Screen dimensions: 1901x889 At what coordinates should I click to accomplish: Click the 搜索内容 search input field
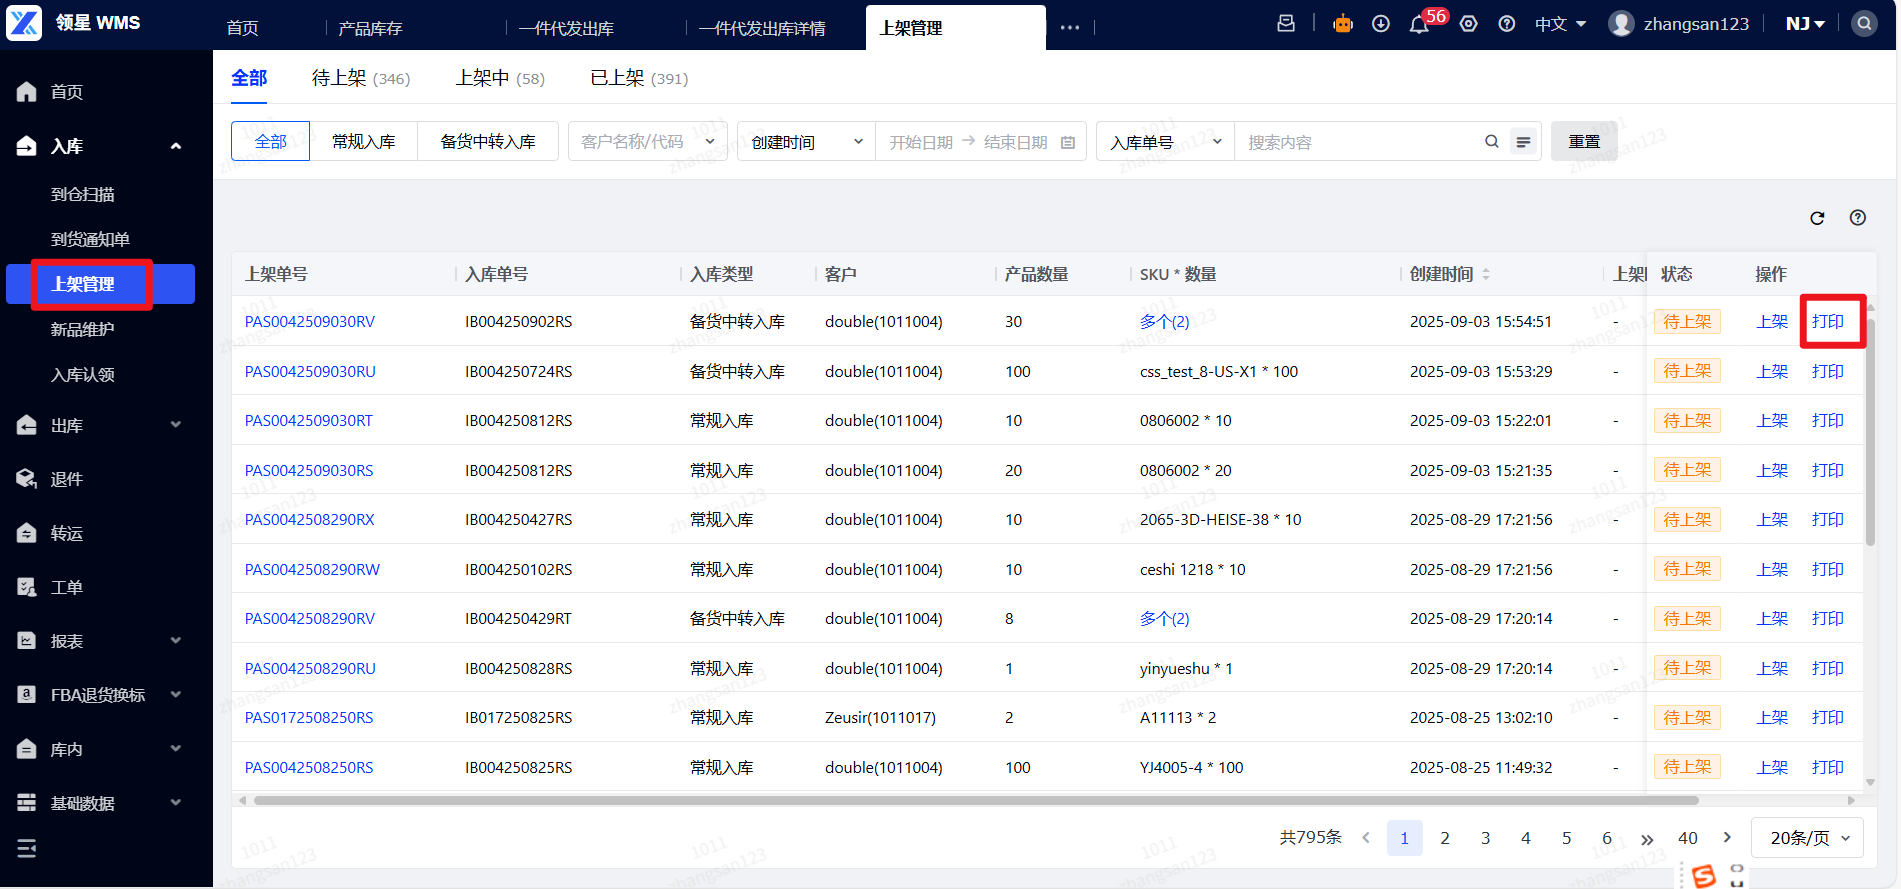point(1360,142)
